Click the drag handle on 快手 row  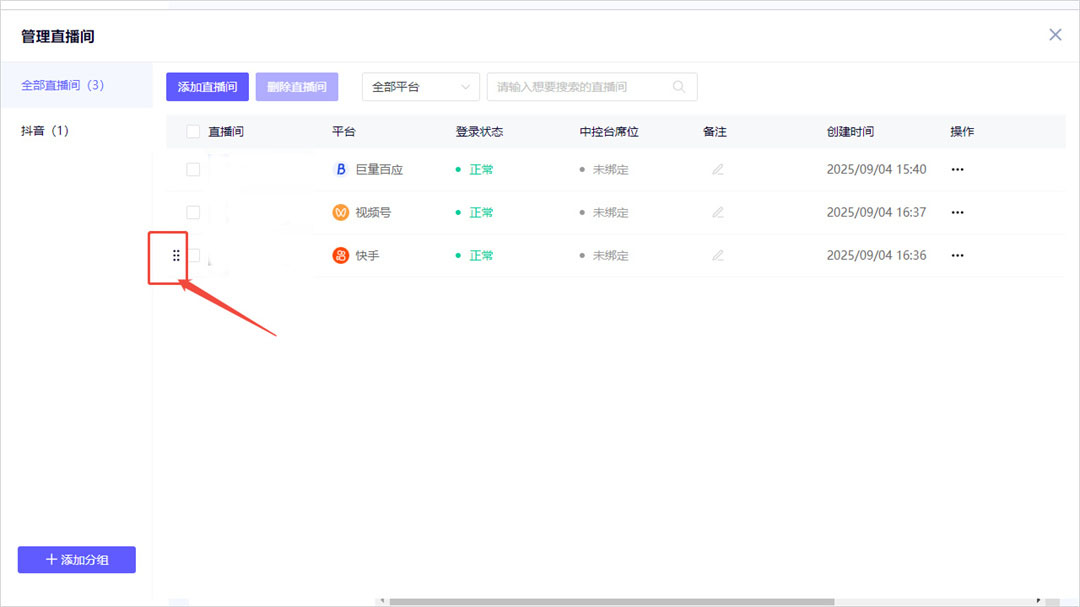coord(176,256)
